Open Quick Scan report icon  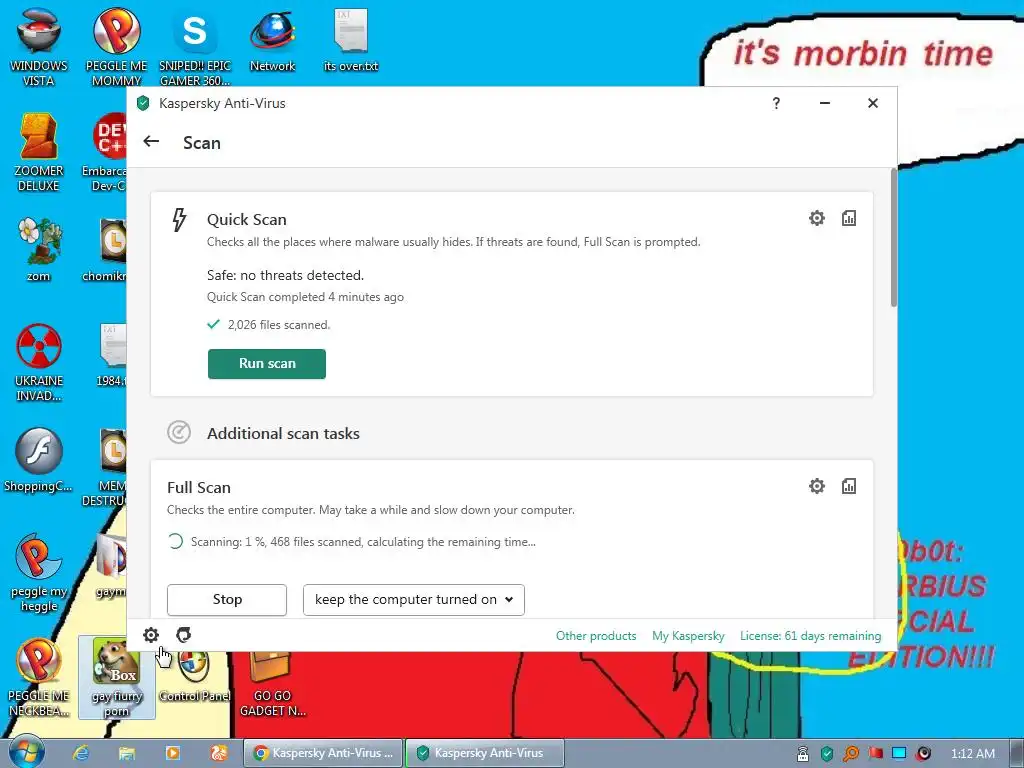(848, 218)
